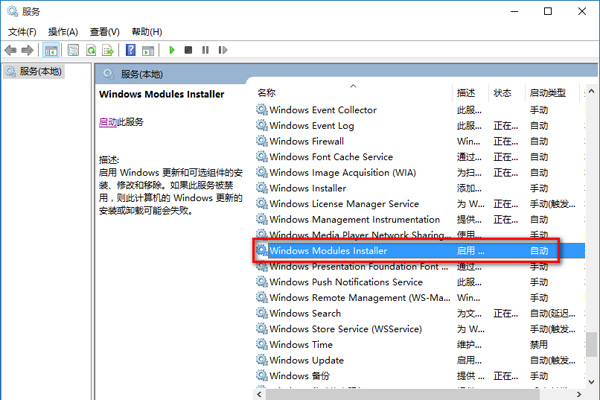Click the Export List toolbar icon
600x400 pixels.
pyautogui.click(x=108, y=50)
